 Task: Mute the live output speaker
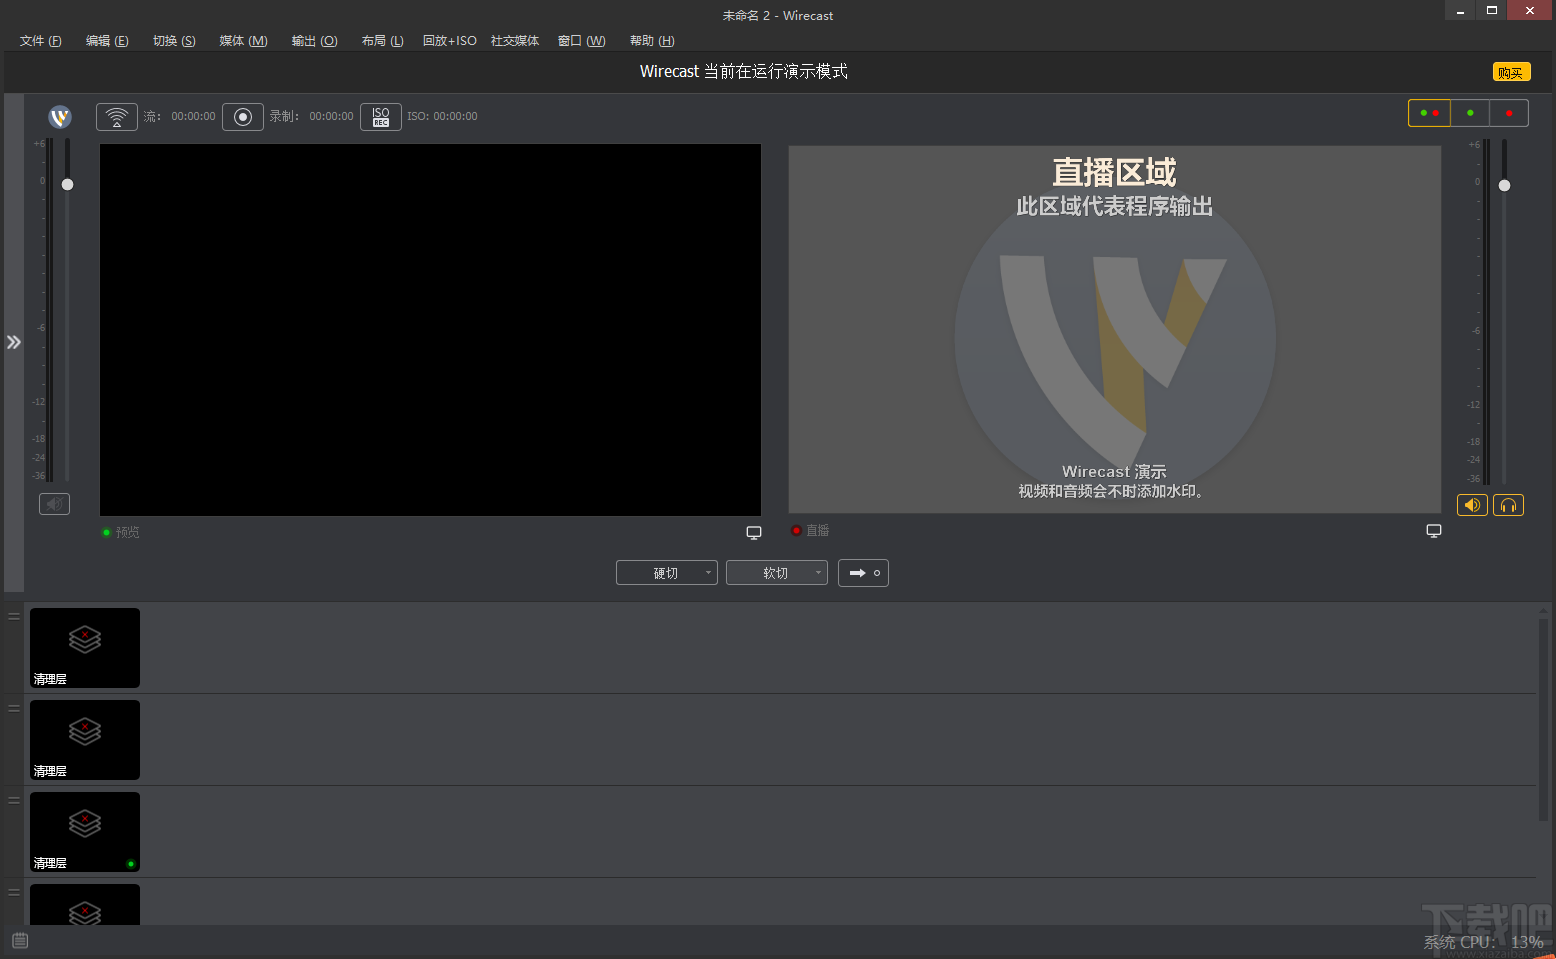1471,505
